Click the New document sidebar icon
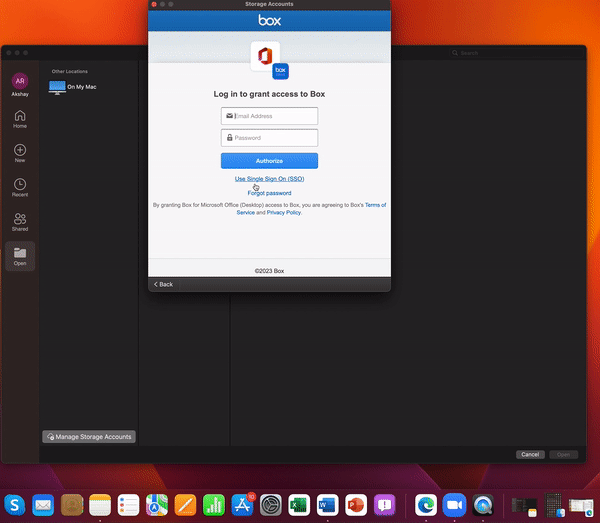 click(20, 152)
